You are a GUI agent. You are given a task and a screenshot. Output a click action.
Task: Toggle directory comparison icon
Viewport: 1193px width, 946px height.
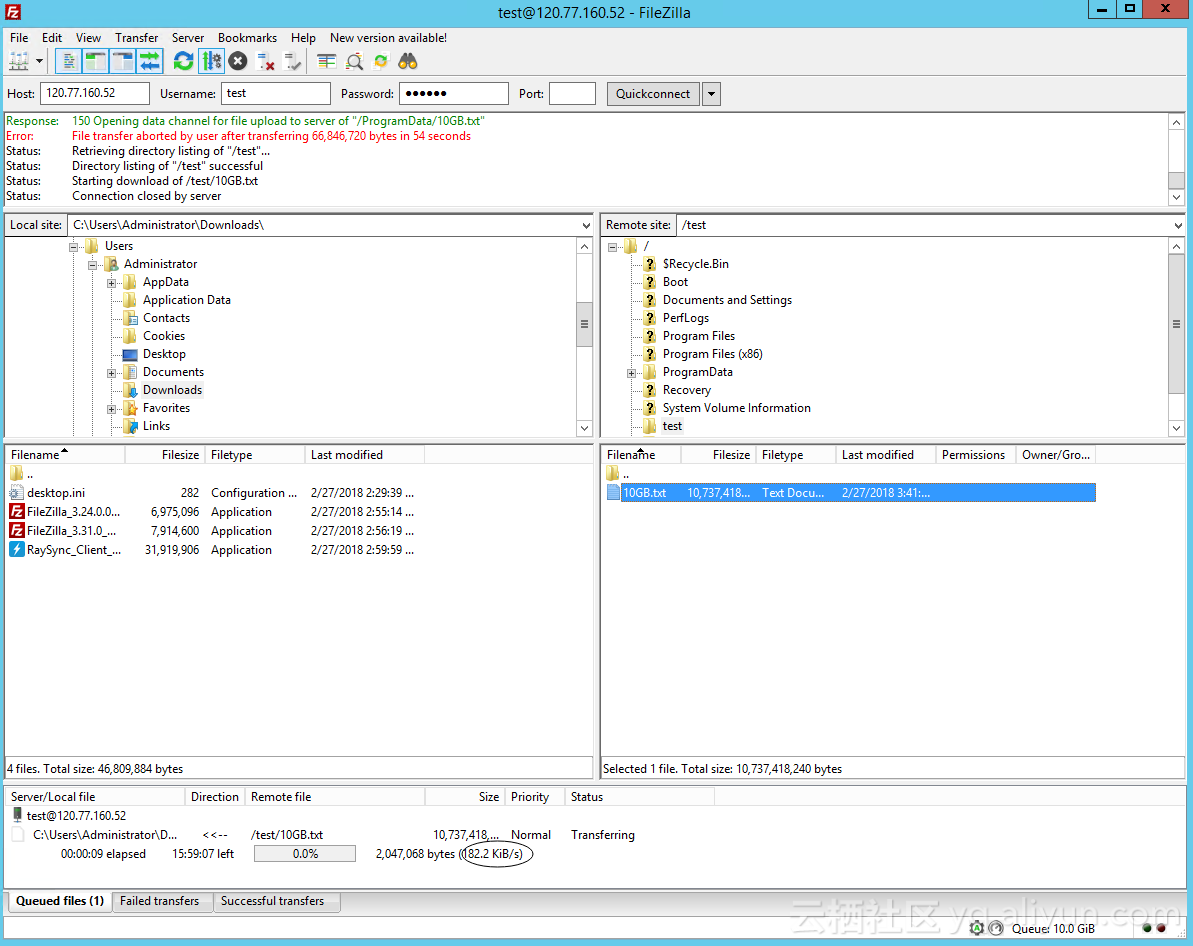click(354, 61)
